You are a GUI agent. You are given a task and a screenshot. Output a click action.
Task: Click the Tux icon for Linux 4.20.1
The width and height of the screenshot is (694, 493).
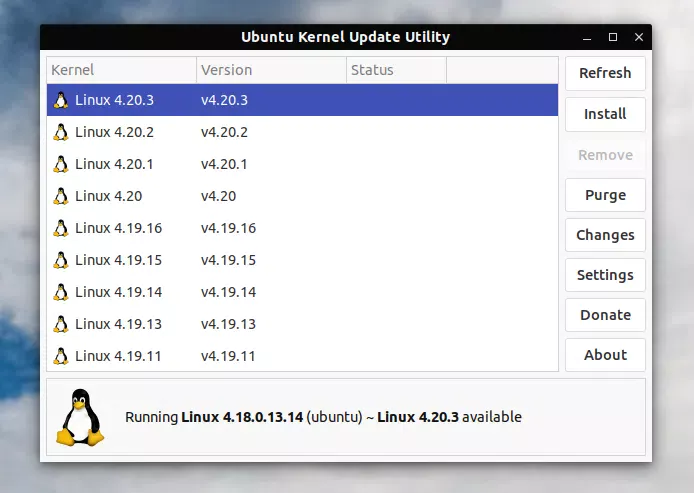[61, 164]
